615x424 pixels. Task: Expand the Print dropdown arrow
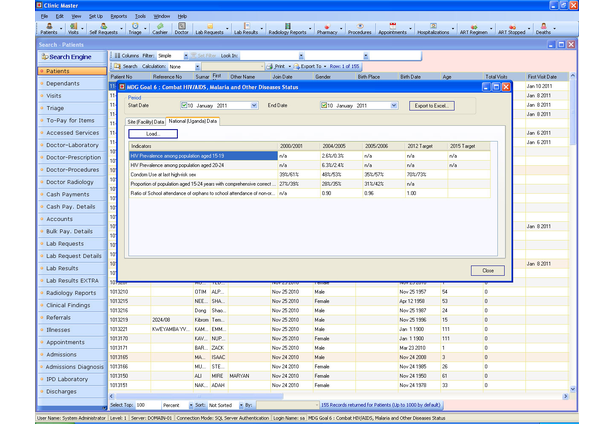coord(289,66)
